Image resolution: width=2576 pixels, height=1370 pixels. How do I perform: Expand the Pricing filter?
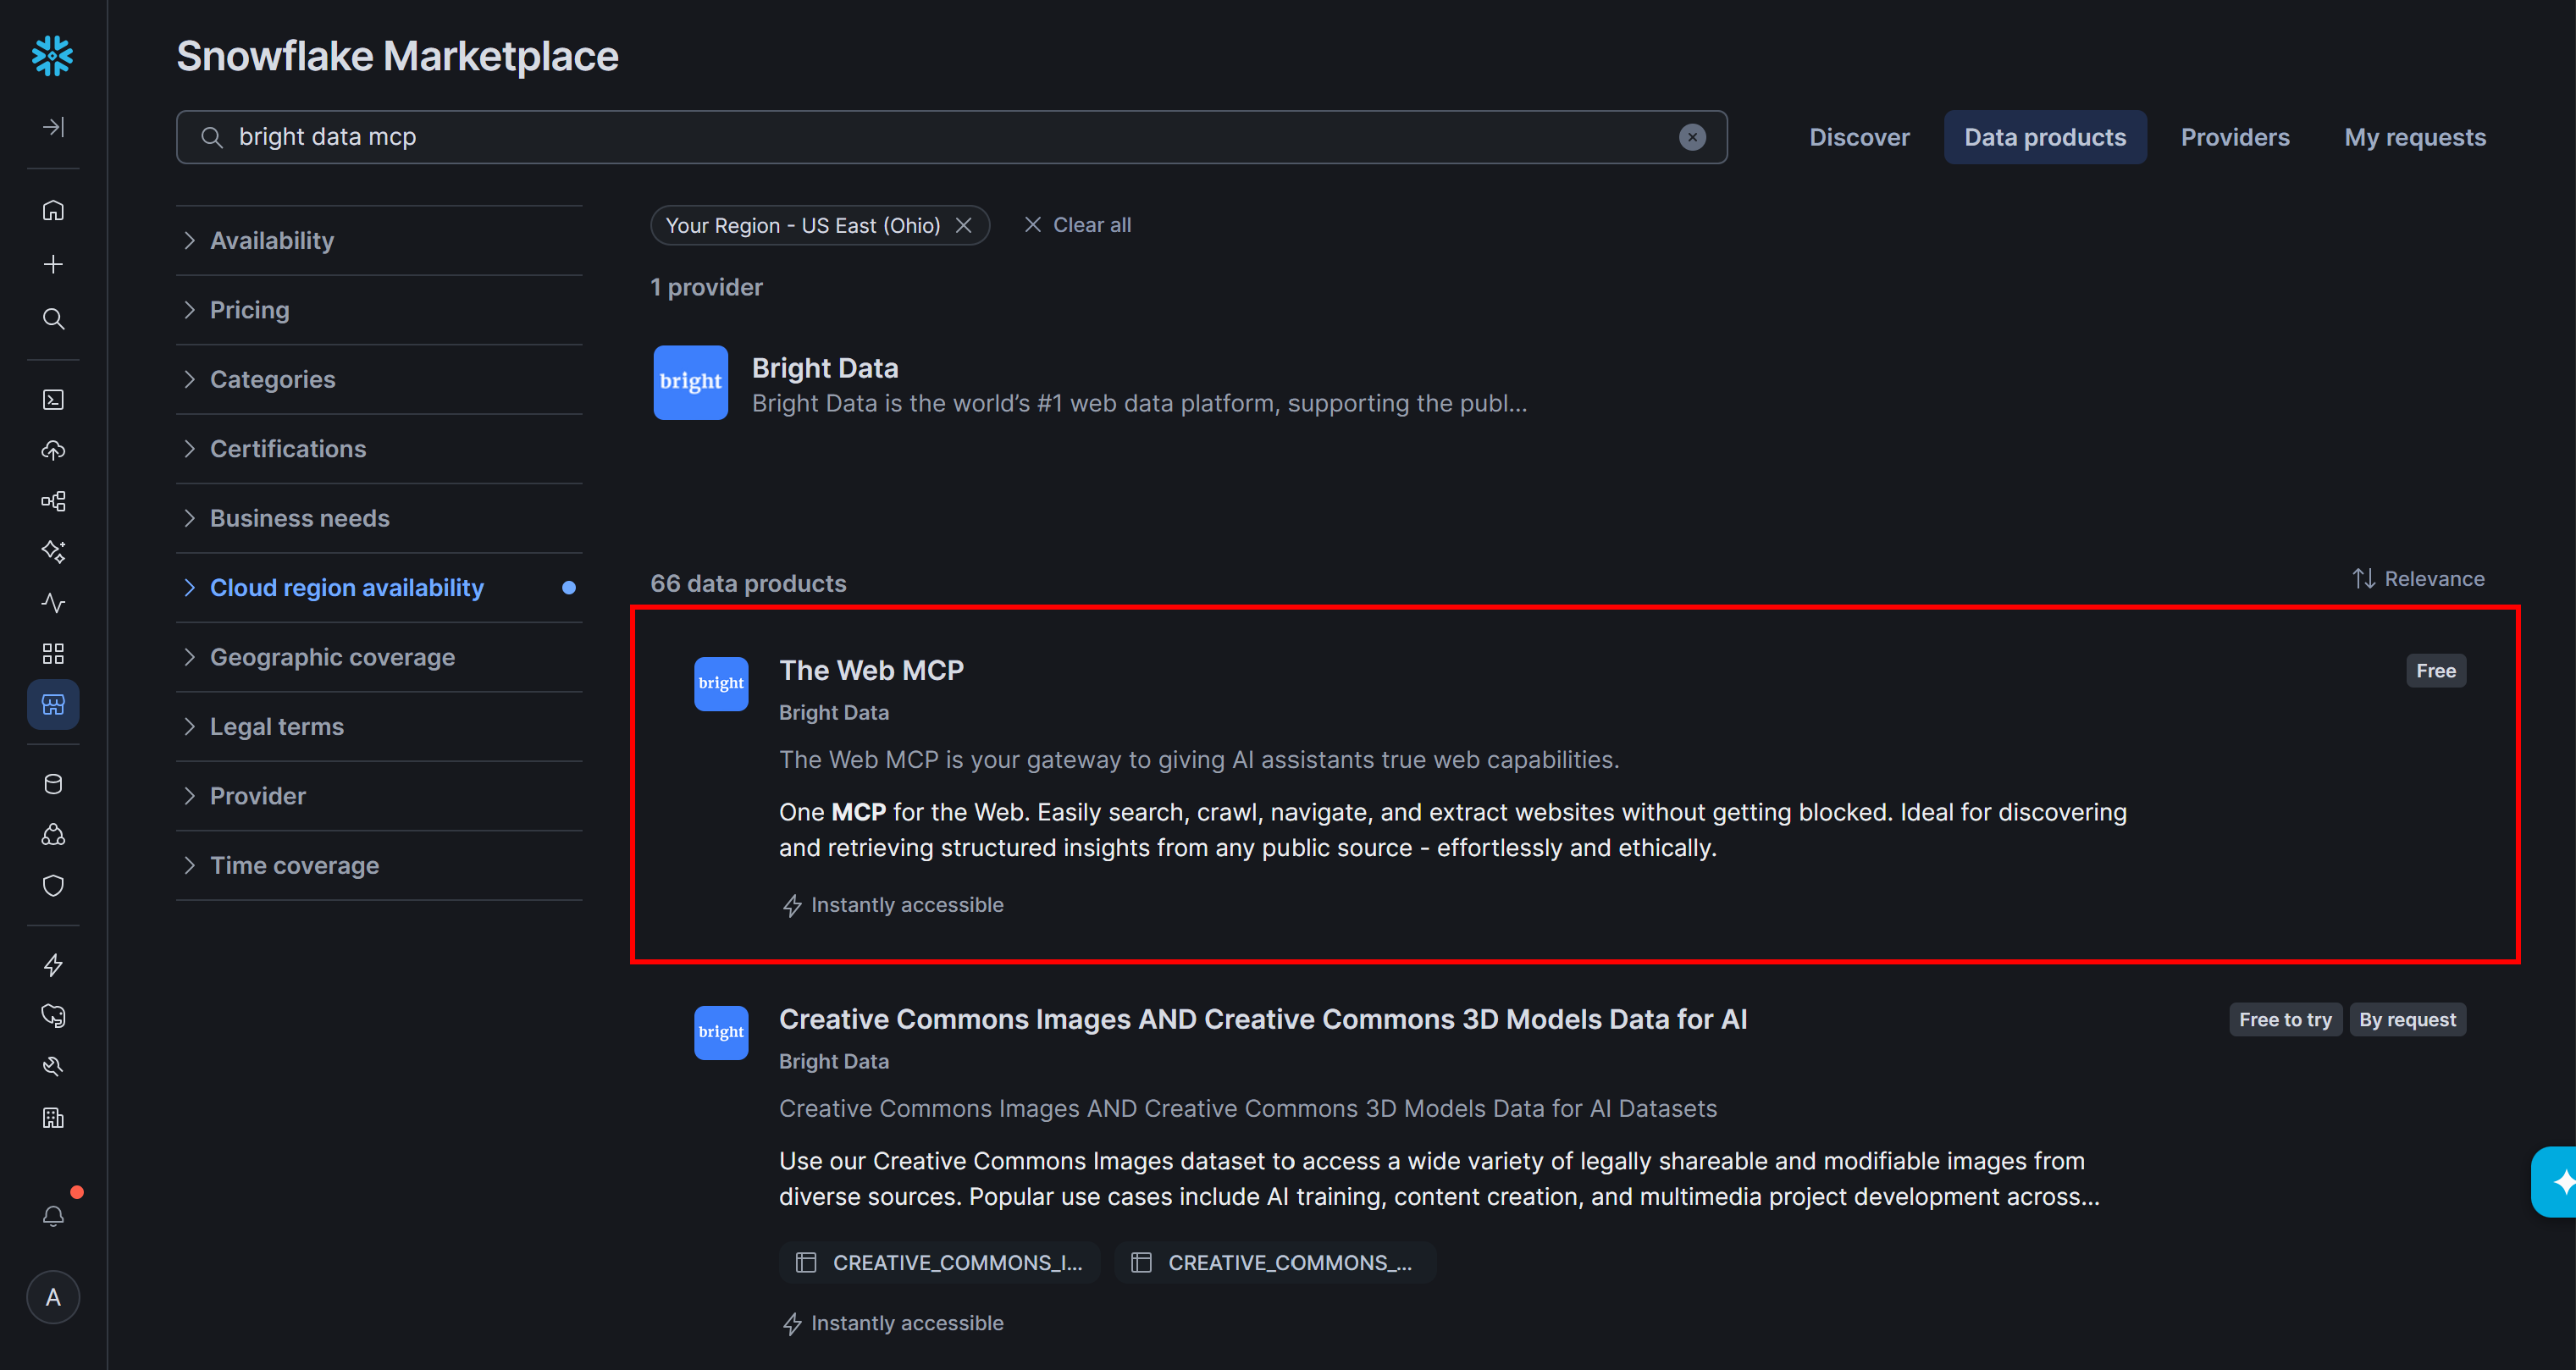point(379,310)
